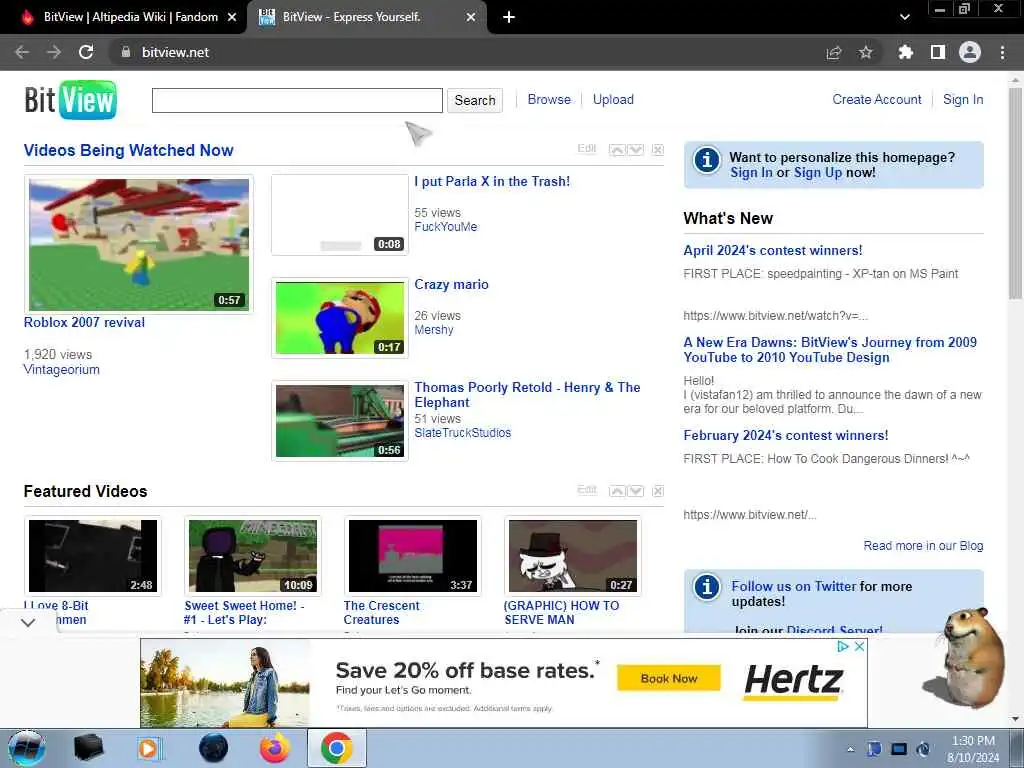Reload the bitview.net page

click(x=86, y=52)
